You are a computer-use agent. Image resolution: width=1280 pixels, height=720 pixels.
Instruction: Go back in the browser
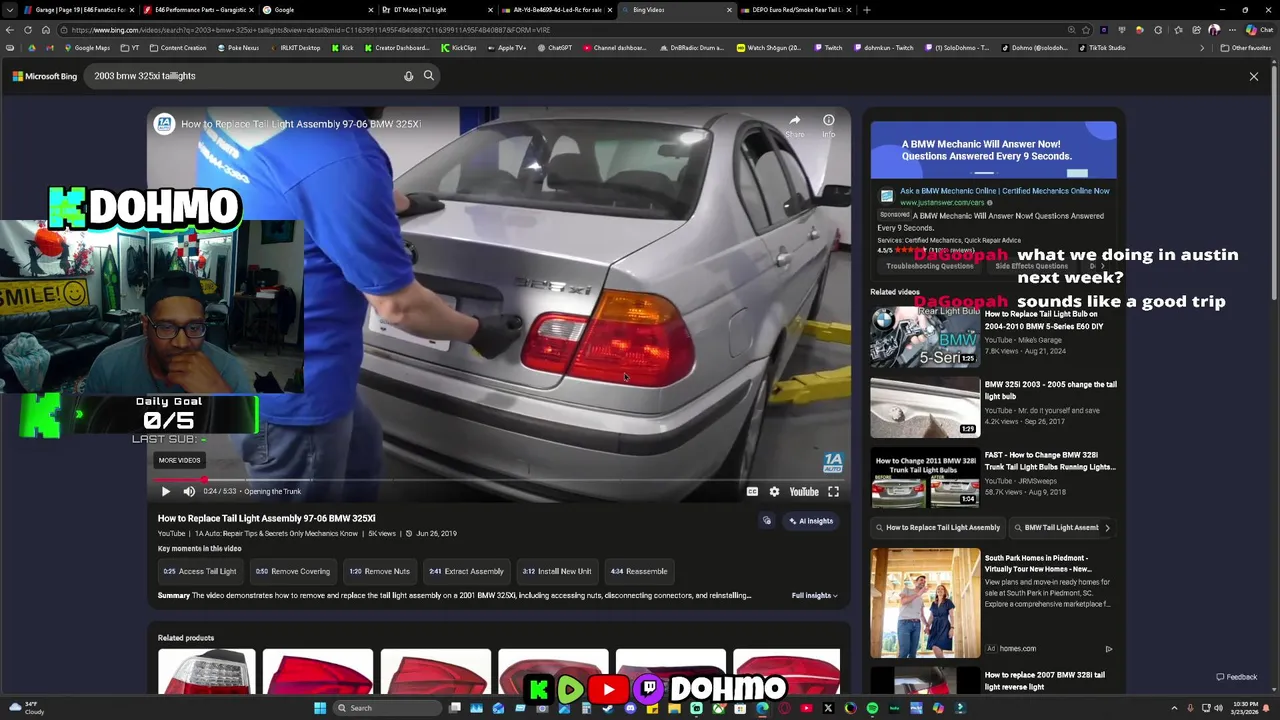[10, 30]
